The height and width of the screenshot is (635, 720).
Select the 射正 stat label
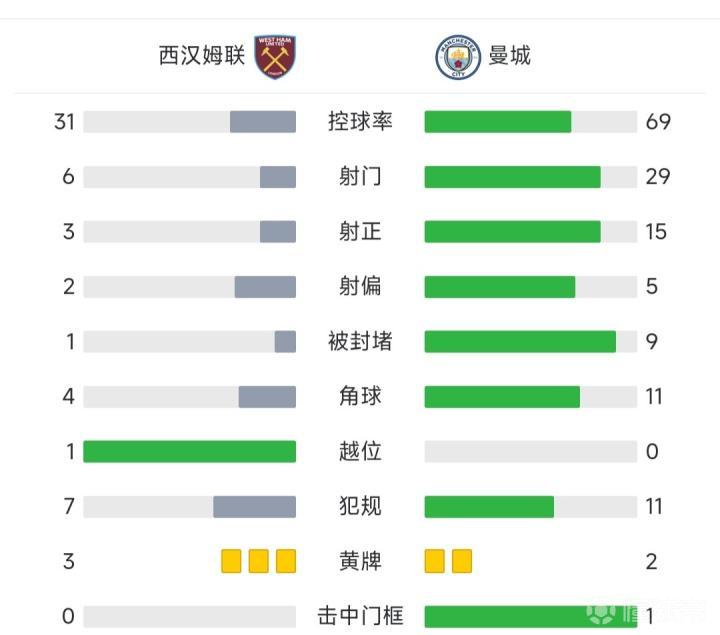(x=360, y=232)
